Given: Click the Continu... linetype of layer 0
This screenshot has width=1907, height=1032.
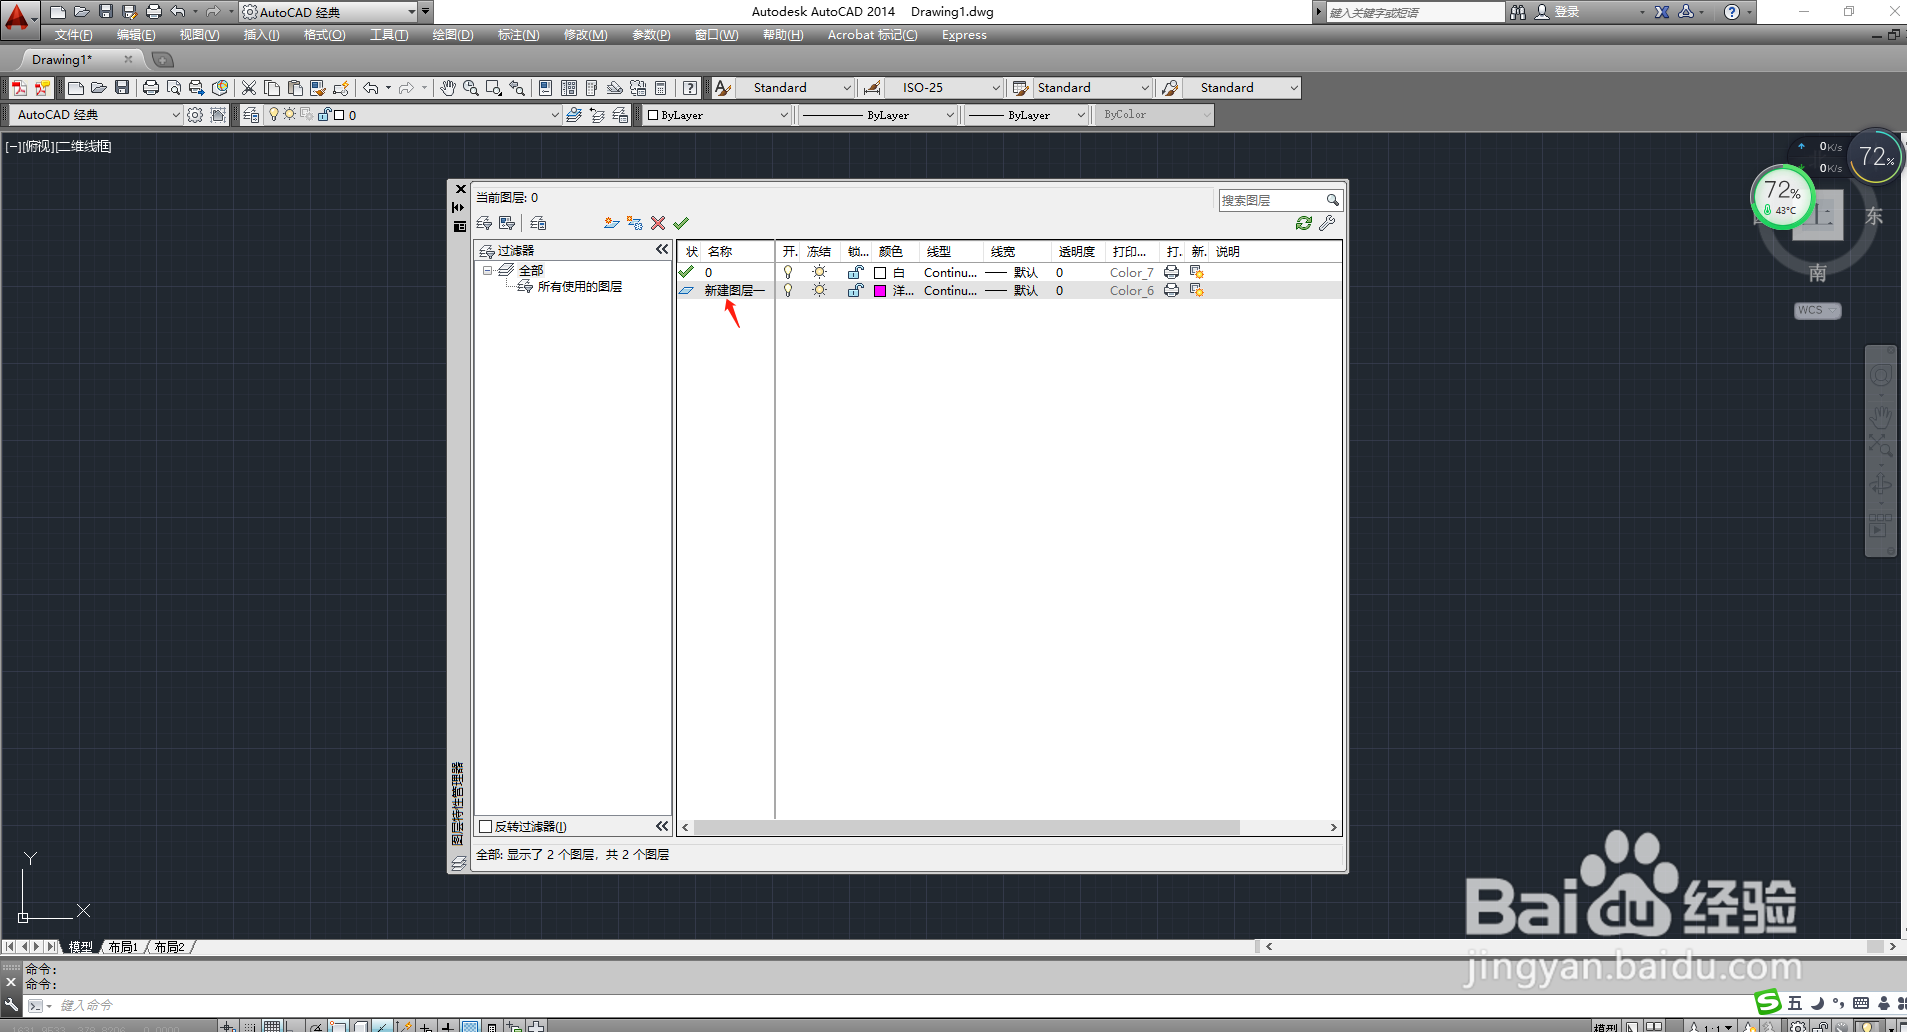Looking at the screenshot, I should (x=950, y=272).
